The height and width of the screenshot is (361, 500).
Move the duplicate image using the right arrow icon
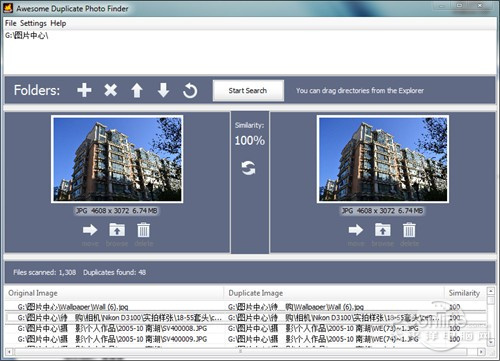click(356, 230)
